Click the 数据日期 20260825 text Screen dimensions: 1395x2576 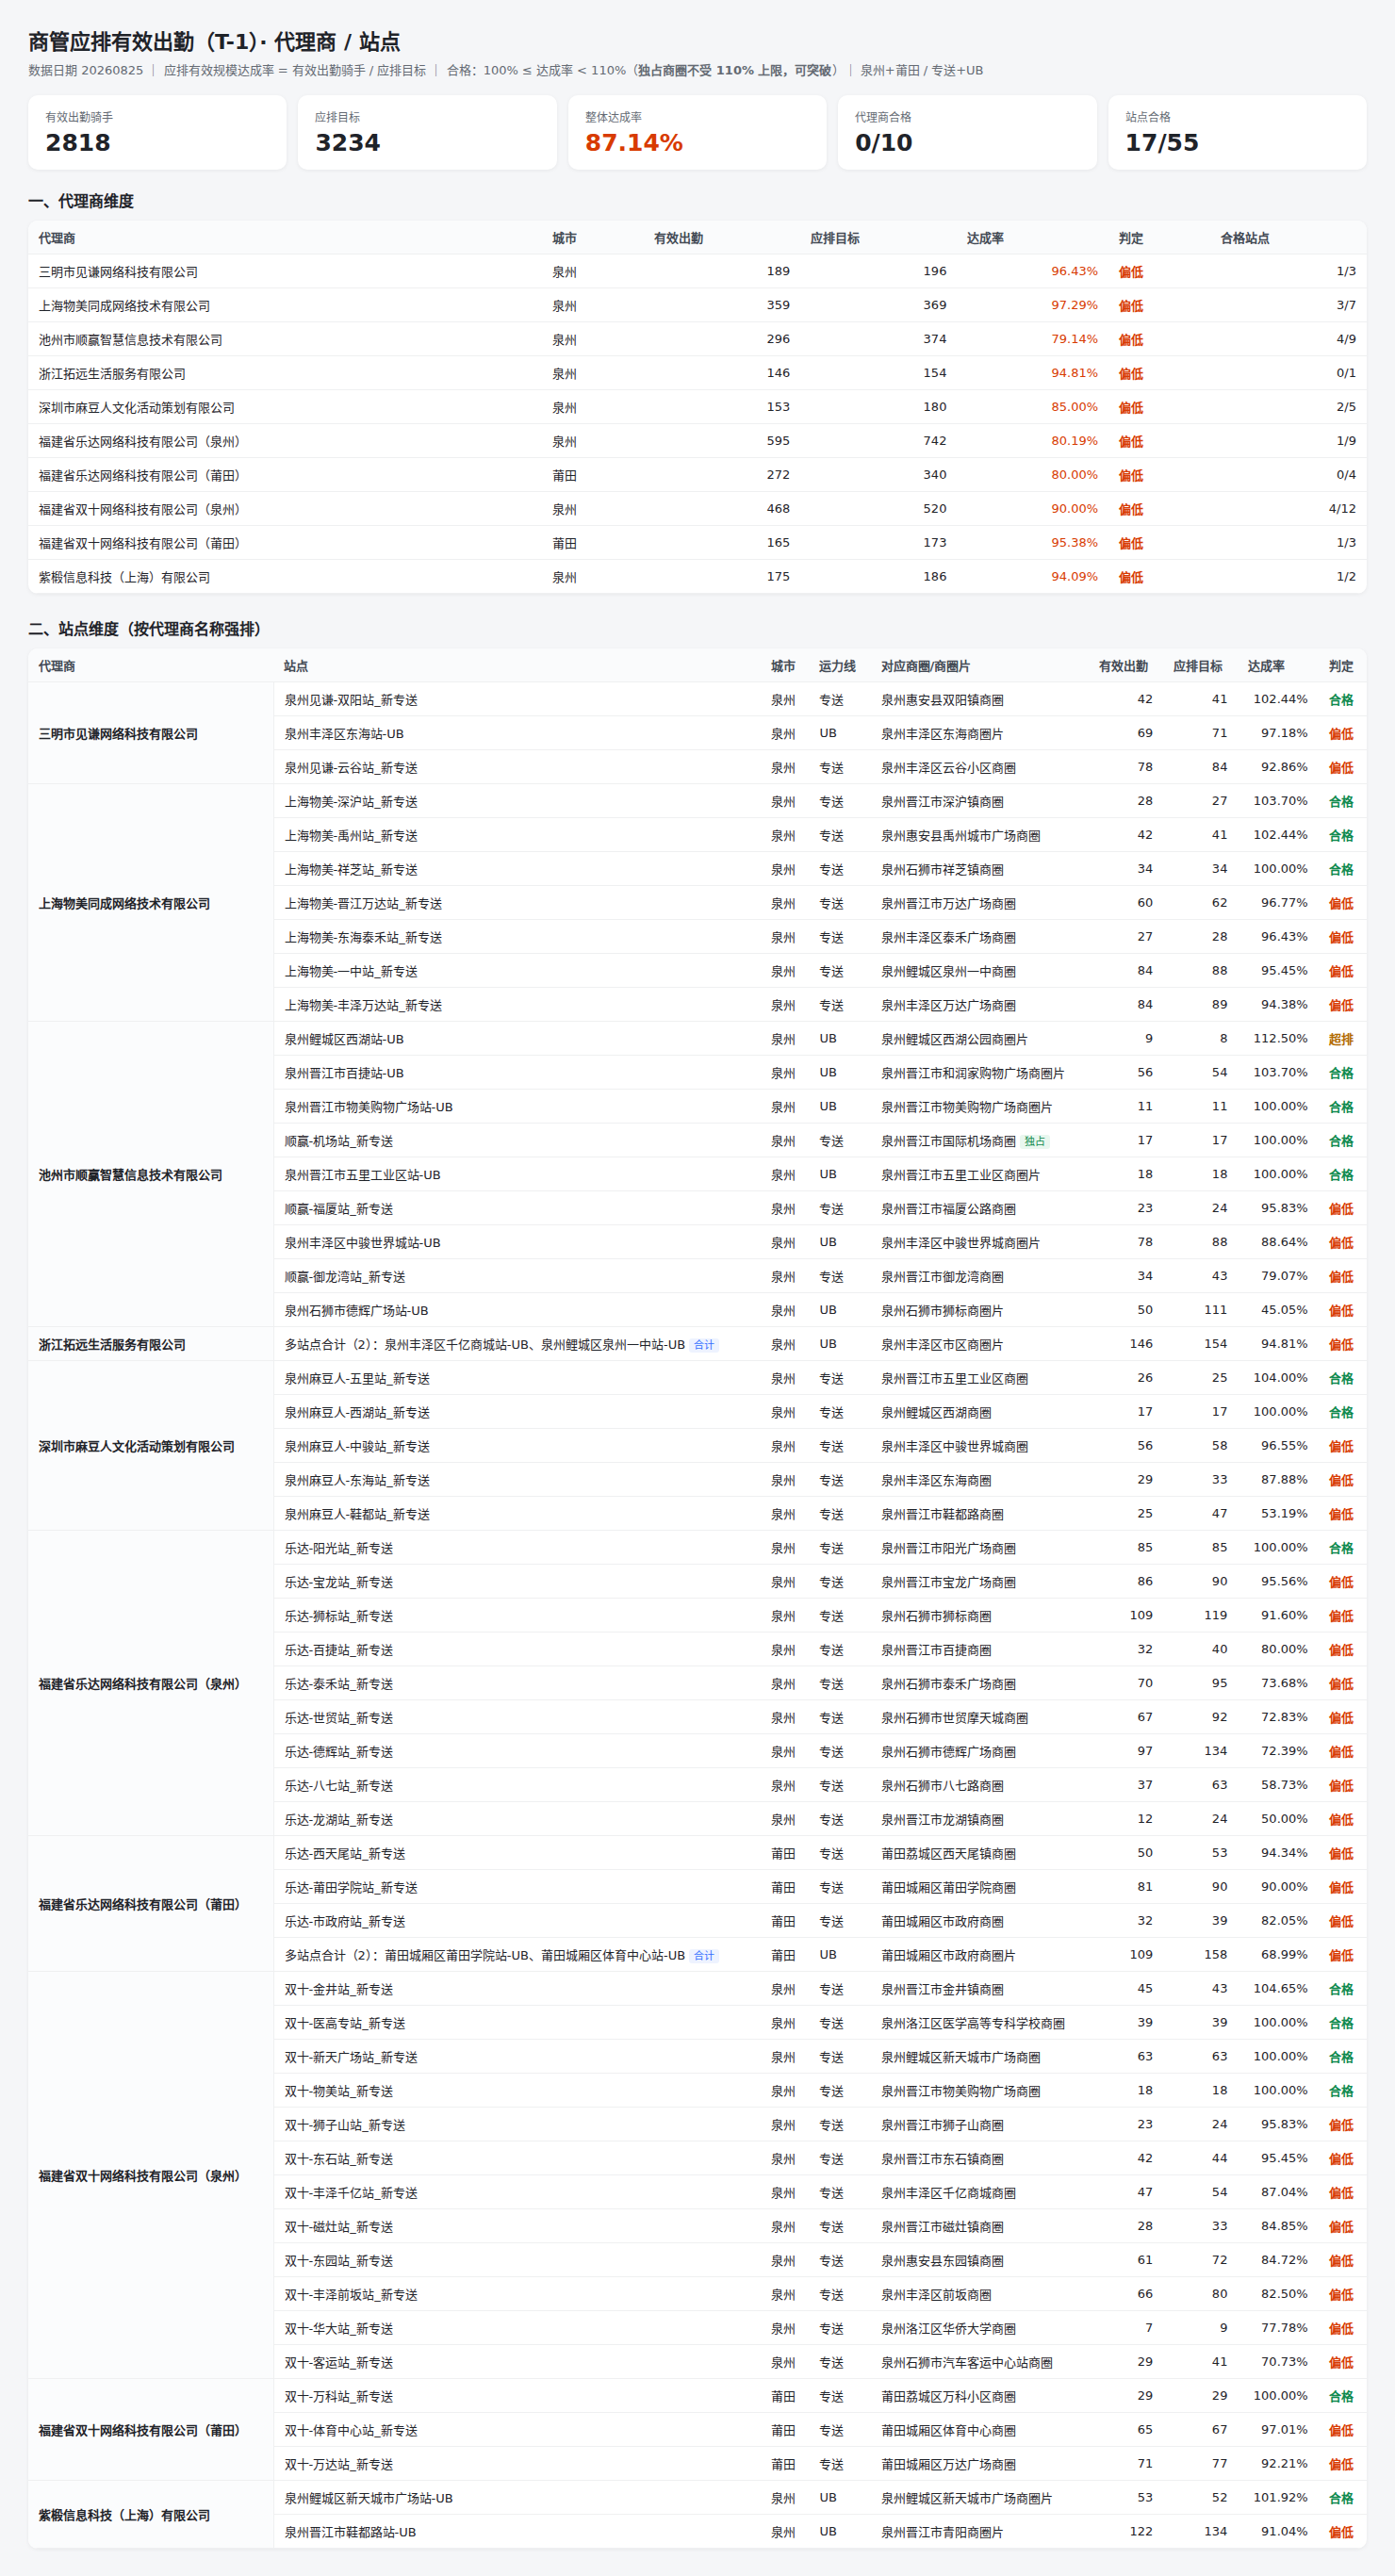click(x=85, y=71)
